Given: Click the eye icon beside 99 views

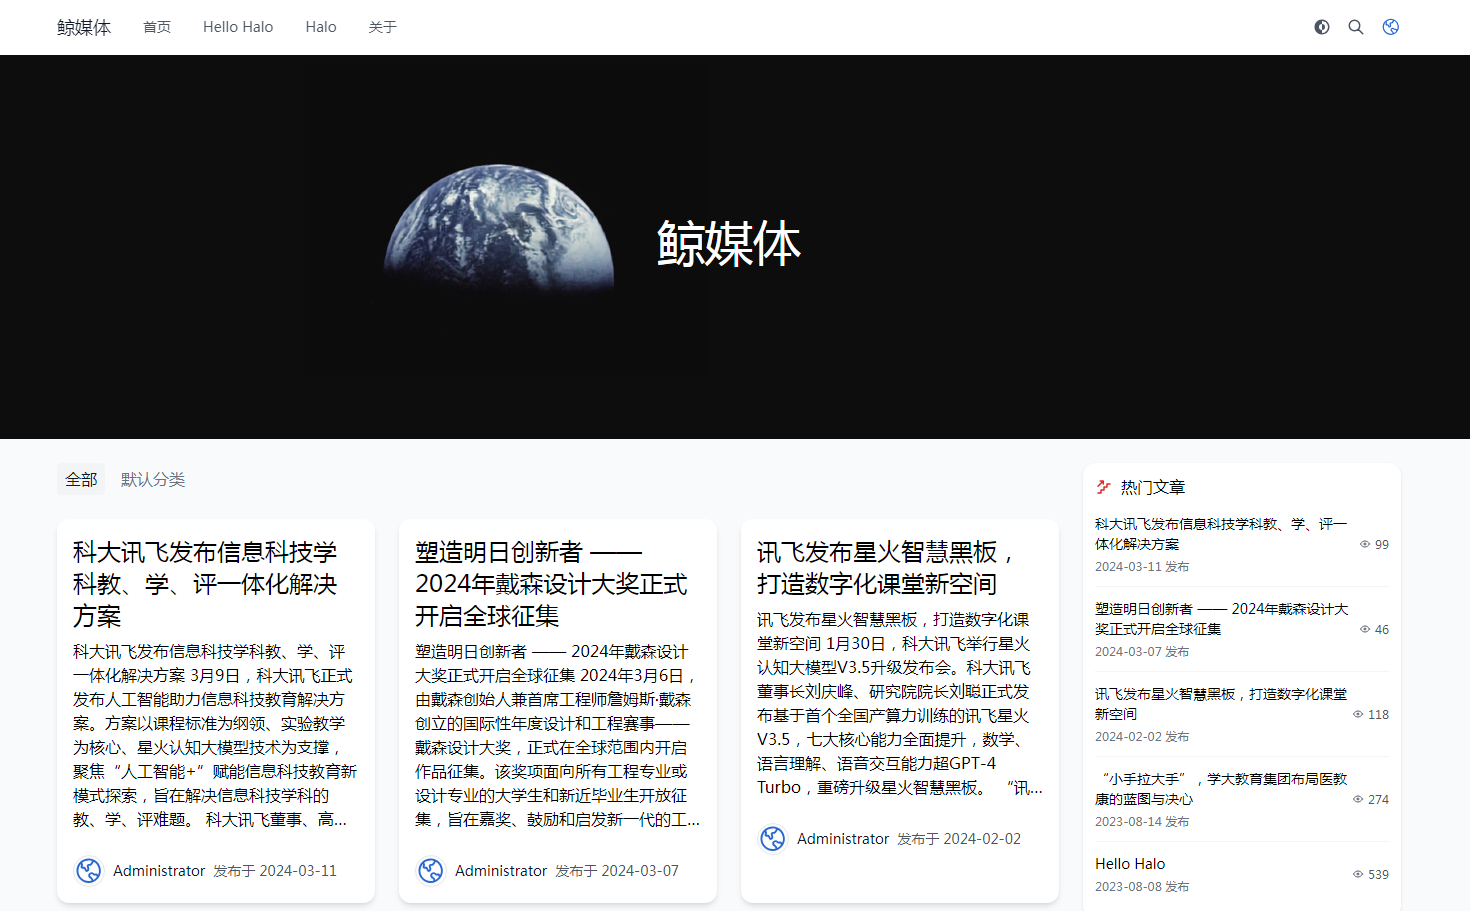Looking at the screenshot, I should (1365, 545).
